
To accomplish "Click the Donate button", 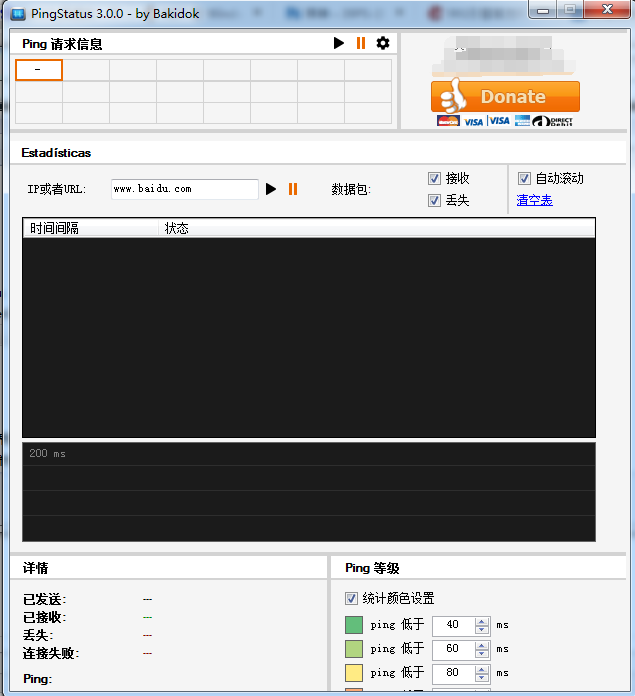I will tap(505, 96).
